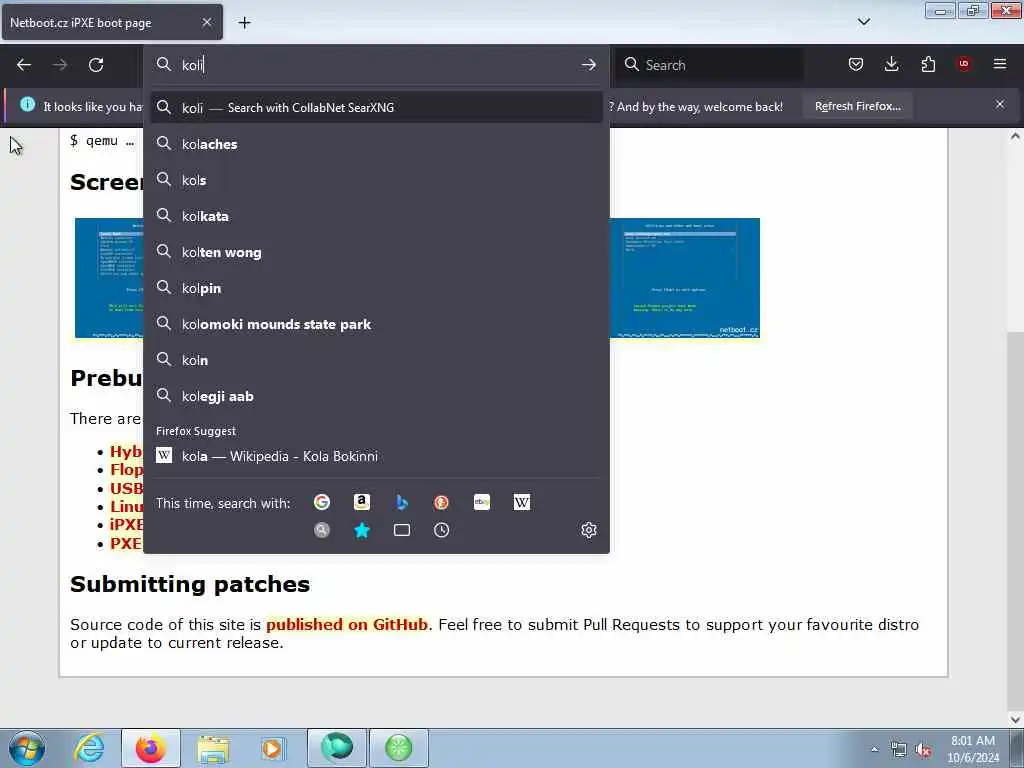1024x768 pixels.
Task: Choose the kolaches suggestion
Action: pyautogui.click(x=376, y=144)
